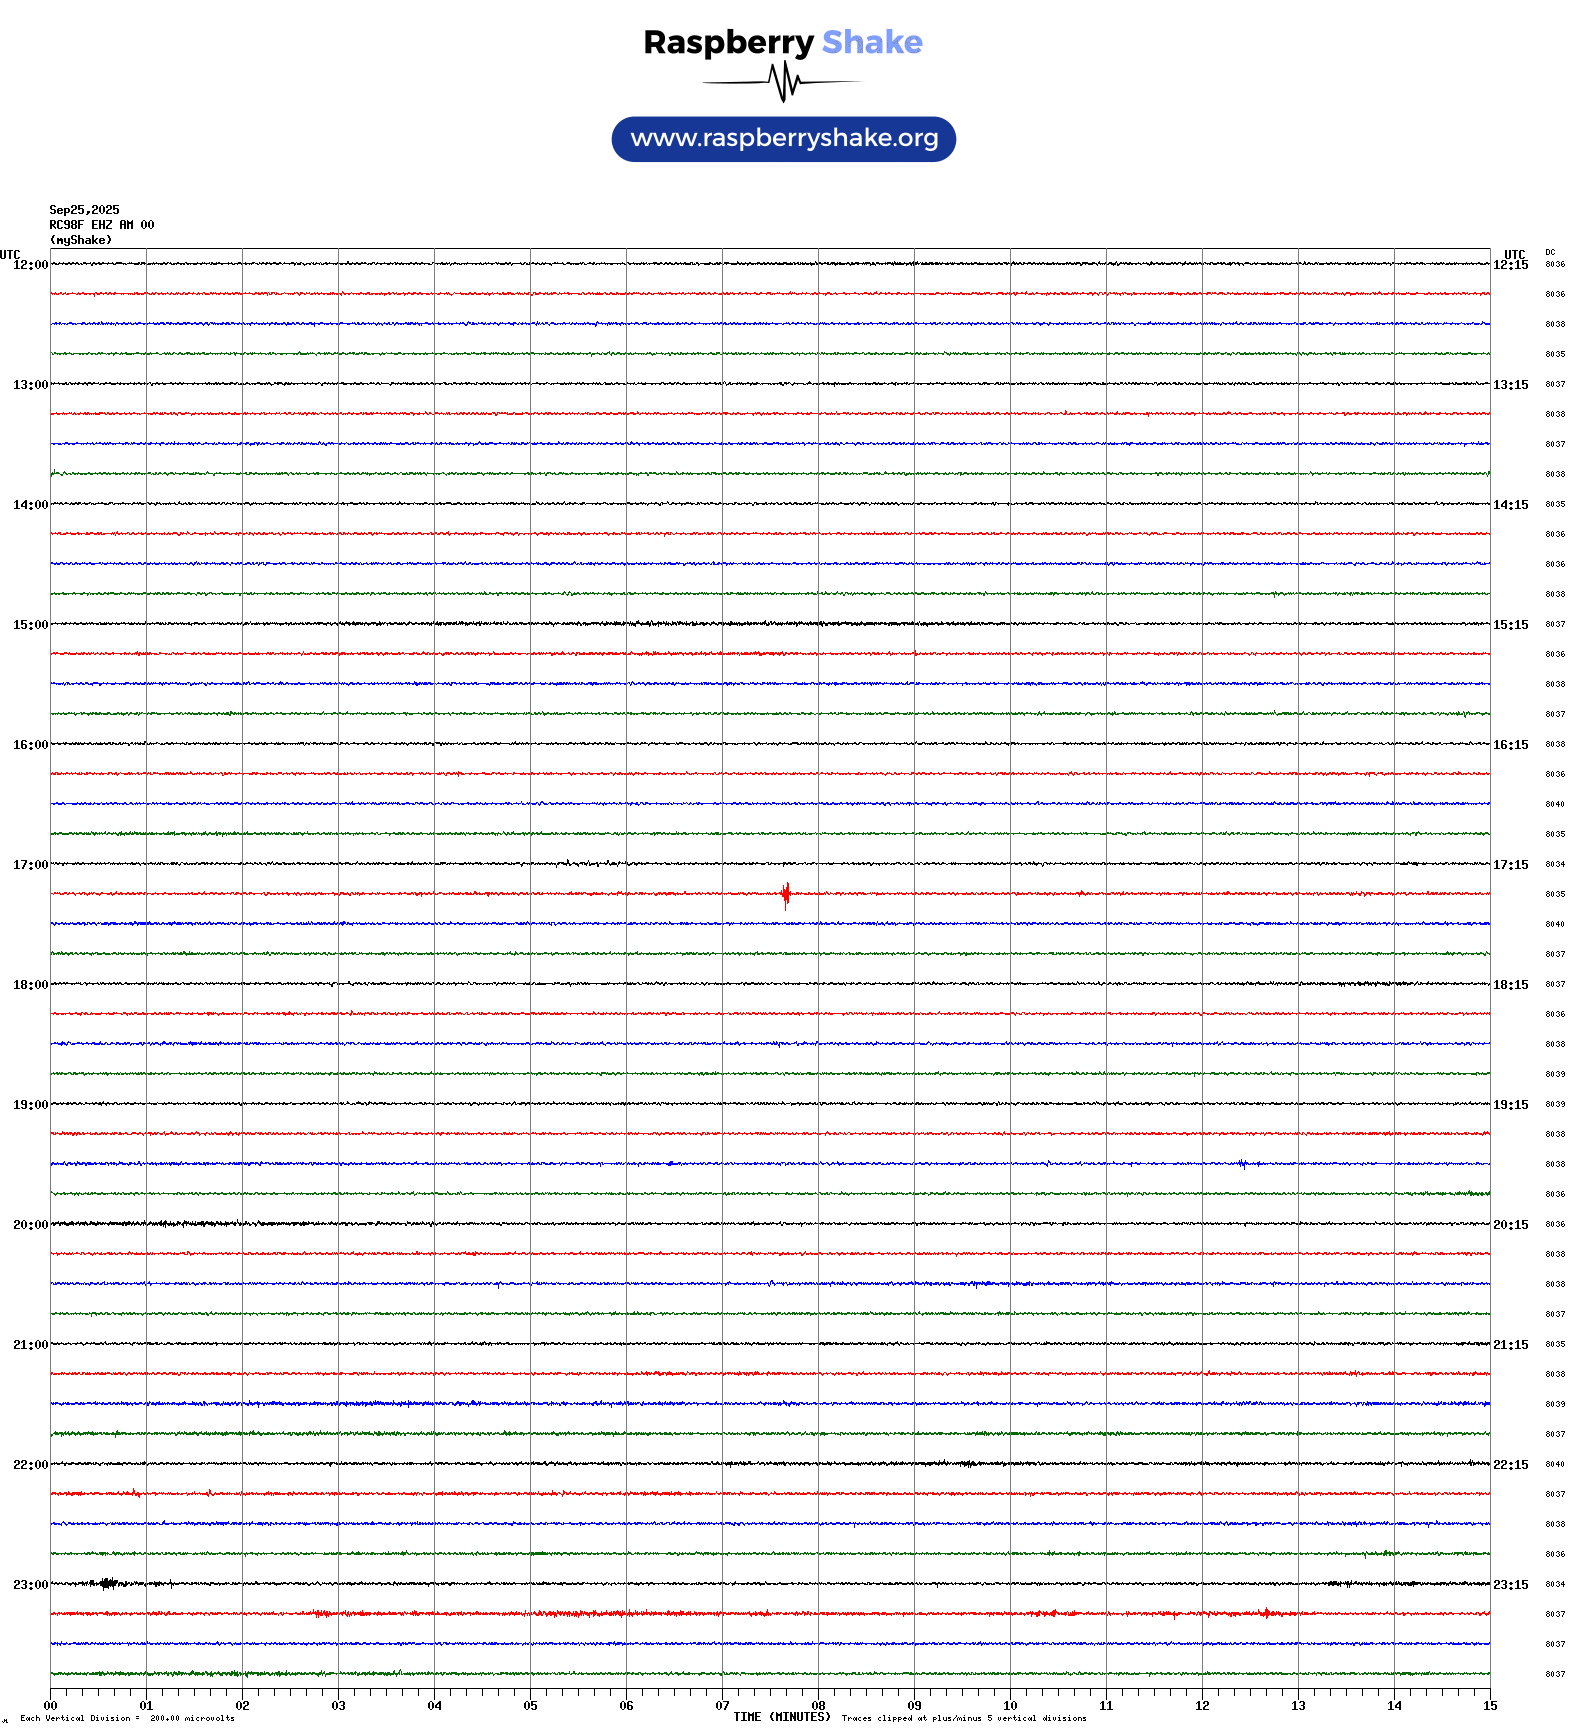Click the 08 minute tick label on bottom axis
The width and height of the screenshot is (1570, 1732).
tap(818, 1706)
